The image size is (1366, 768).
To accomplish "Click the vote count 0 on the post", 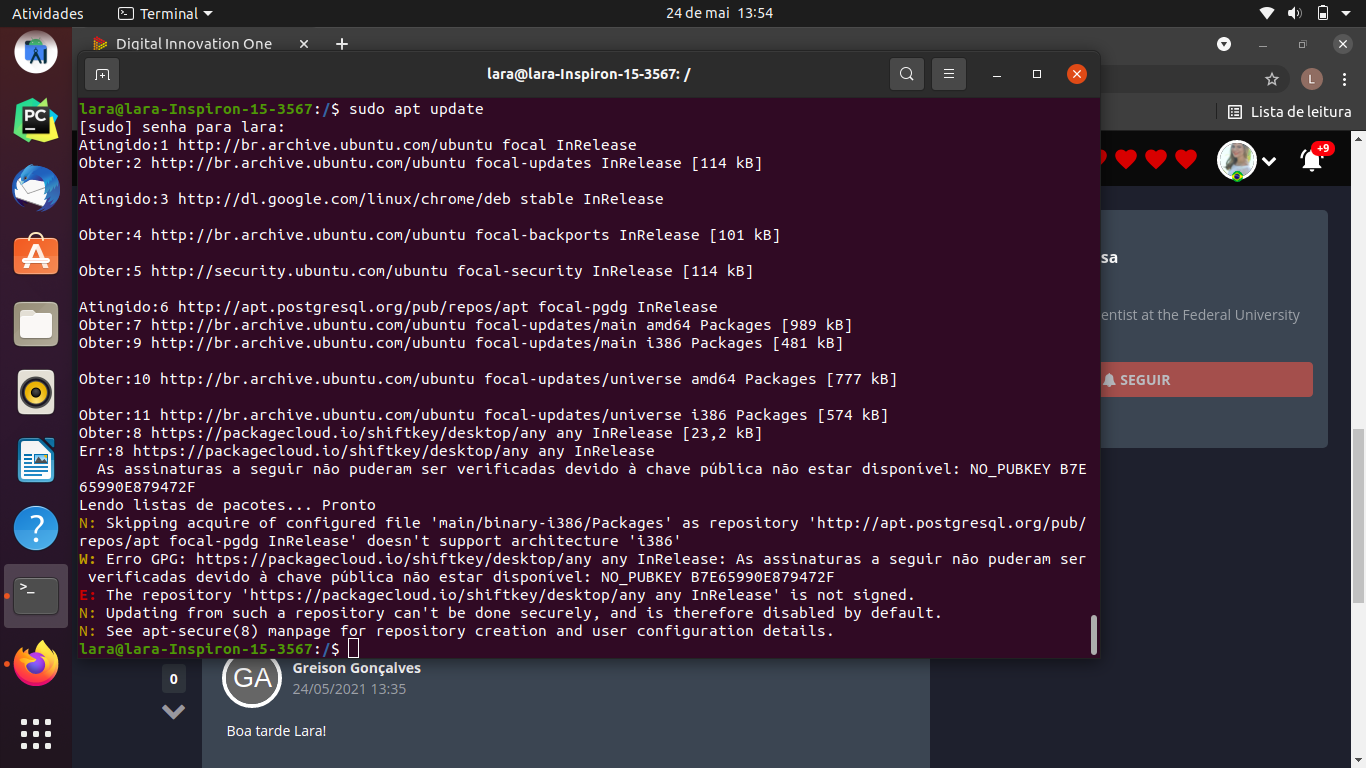I will tap(174, 679).
